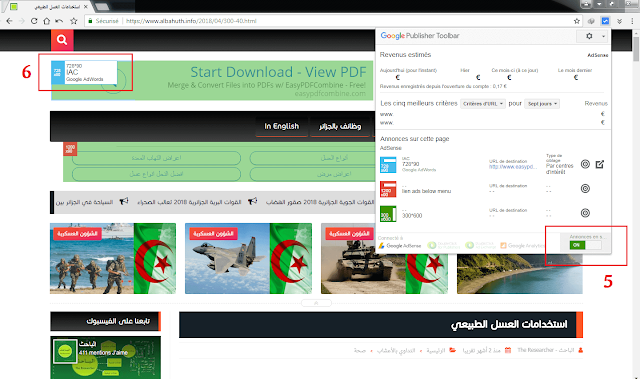
Task: Go back with the browser back arrow
Action: (9, 21)
